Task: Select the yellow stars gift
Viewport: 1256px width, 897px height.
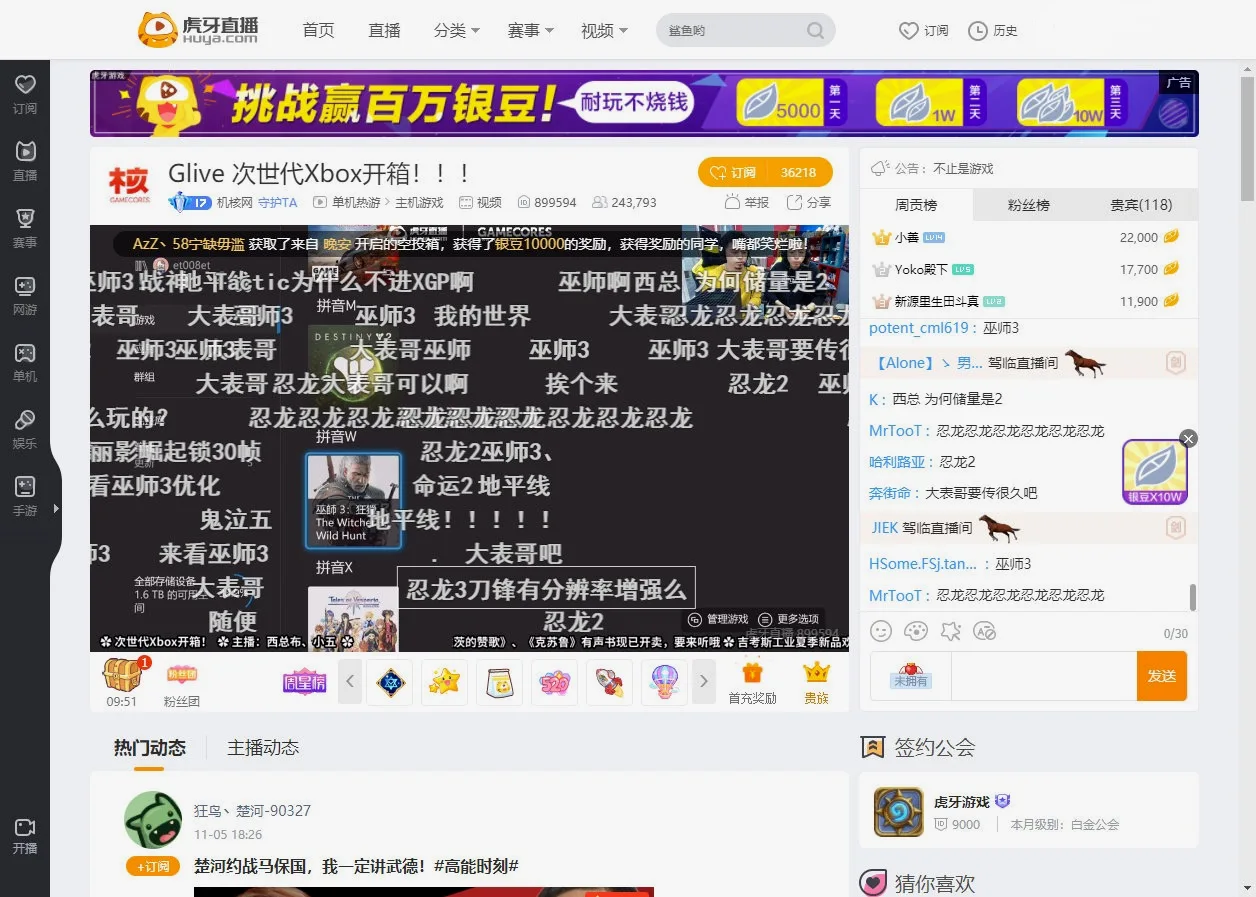Action: [x=444, y=682]
